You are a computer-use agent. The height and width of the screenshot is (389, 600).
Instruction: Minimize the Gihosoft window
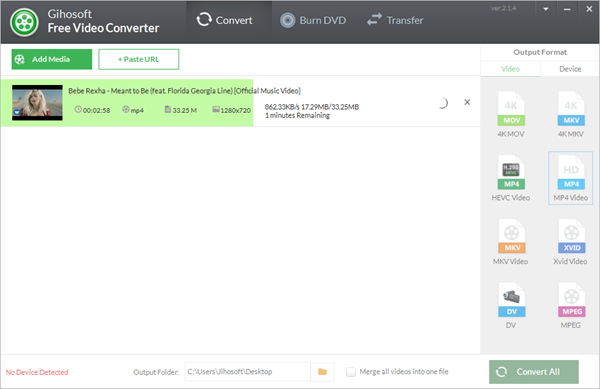click(567, 9)
